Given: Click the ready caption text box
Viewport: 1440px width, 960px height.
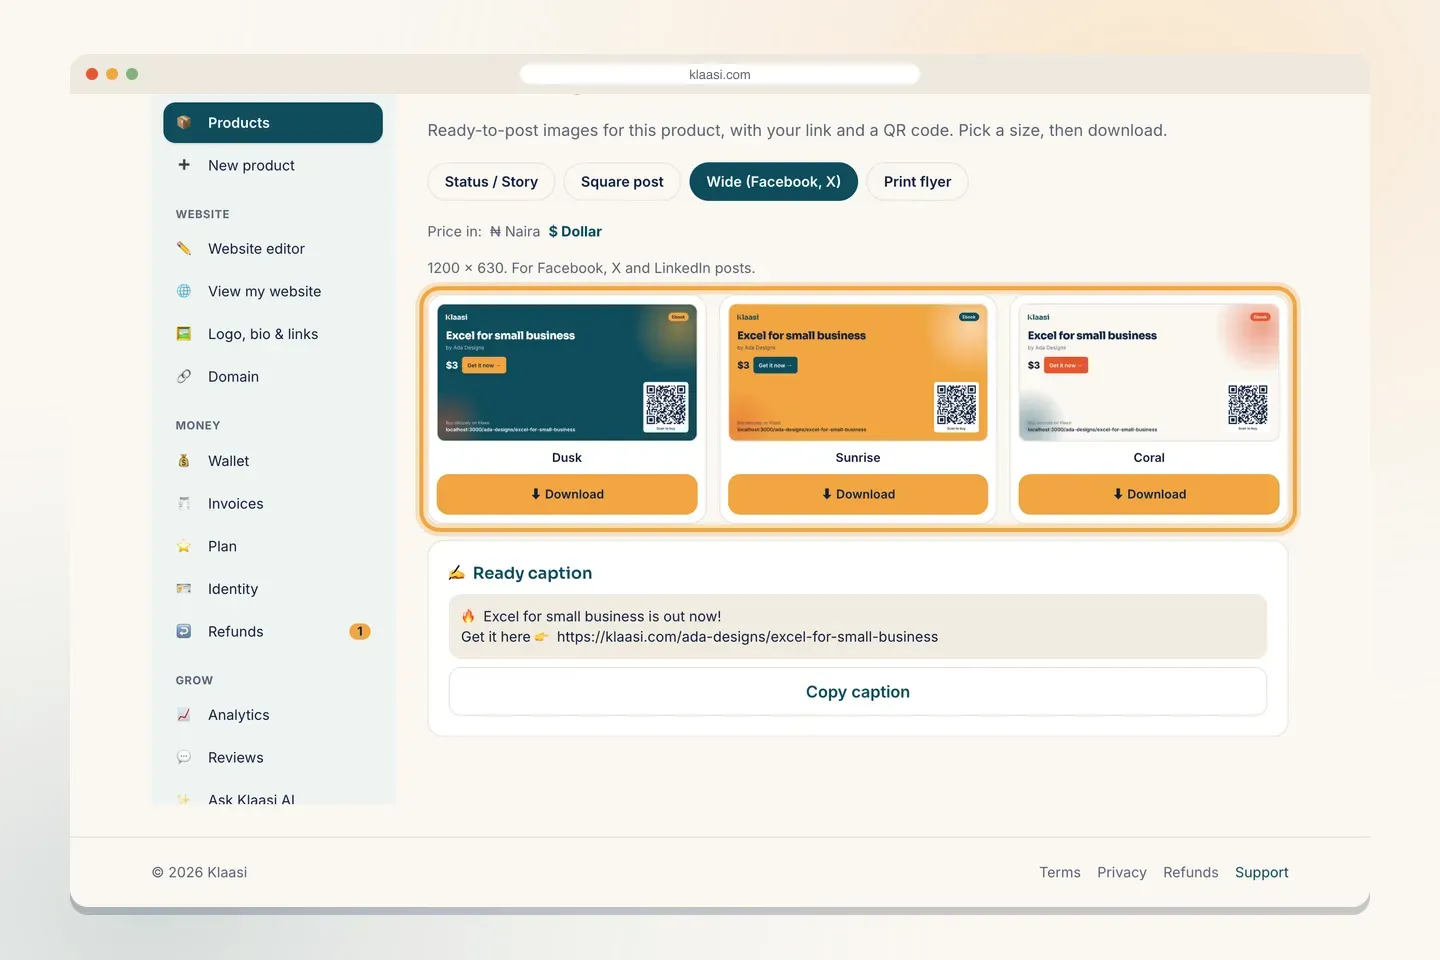Looking at the screenshot, I should [858, 627].
